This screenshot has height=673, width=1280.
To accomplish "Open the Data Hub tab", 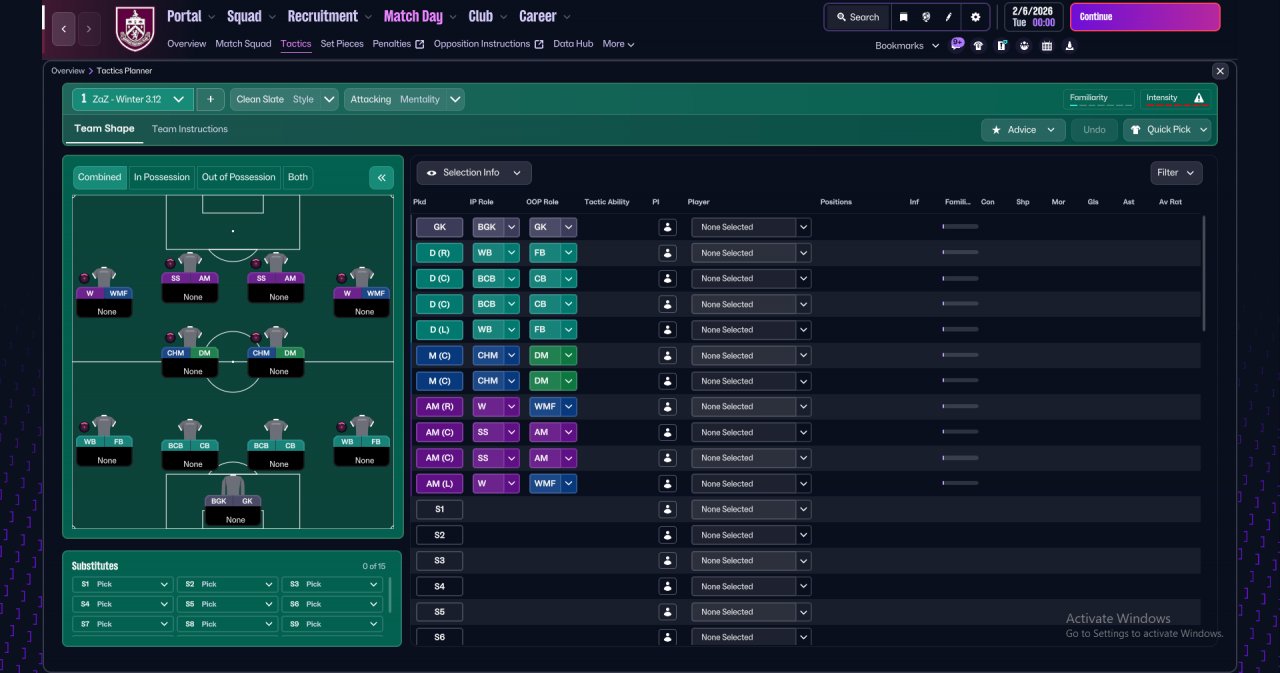I will pyautogui.click(x=573, y=44).
